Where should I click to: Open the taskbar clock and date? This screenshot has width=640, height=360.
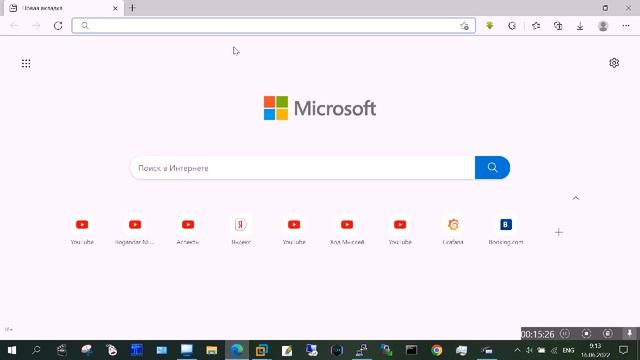click(x=595, y=350)
